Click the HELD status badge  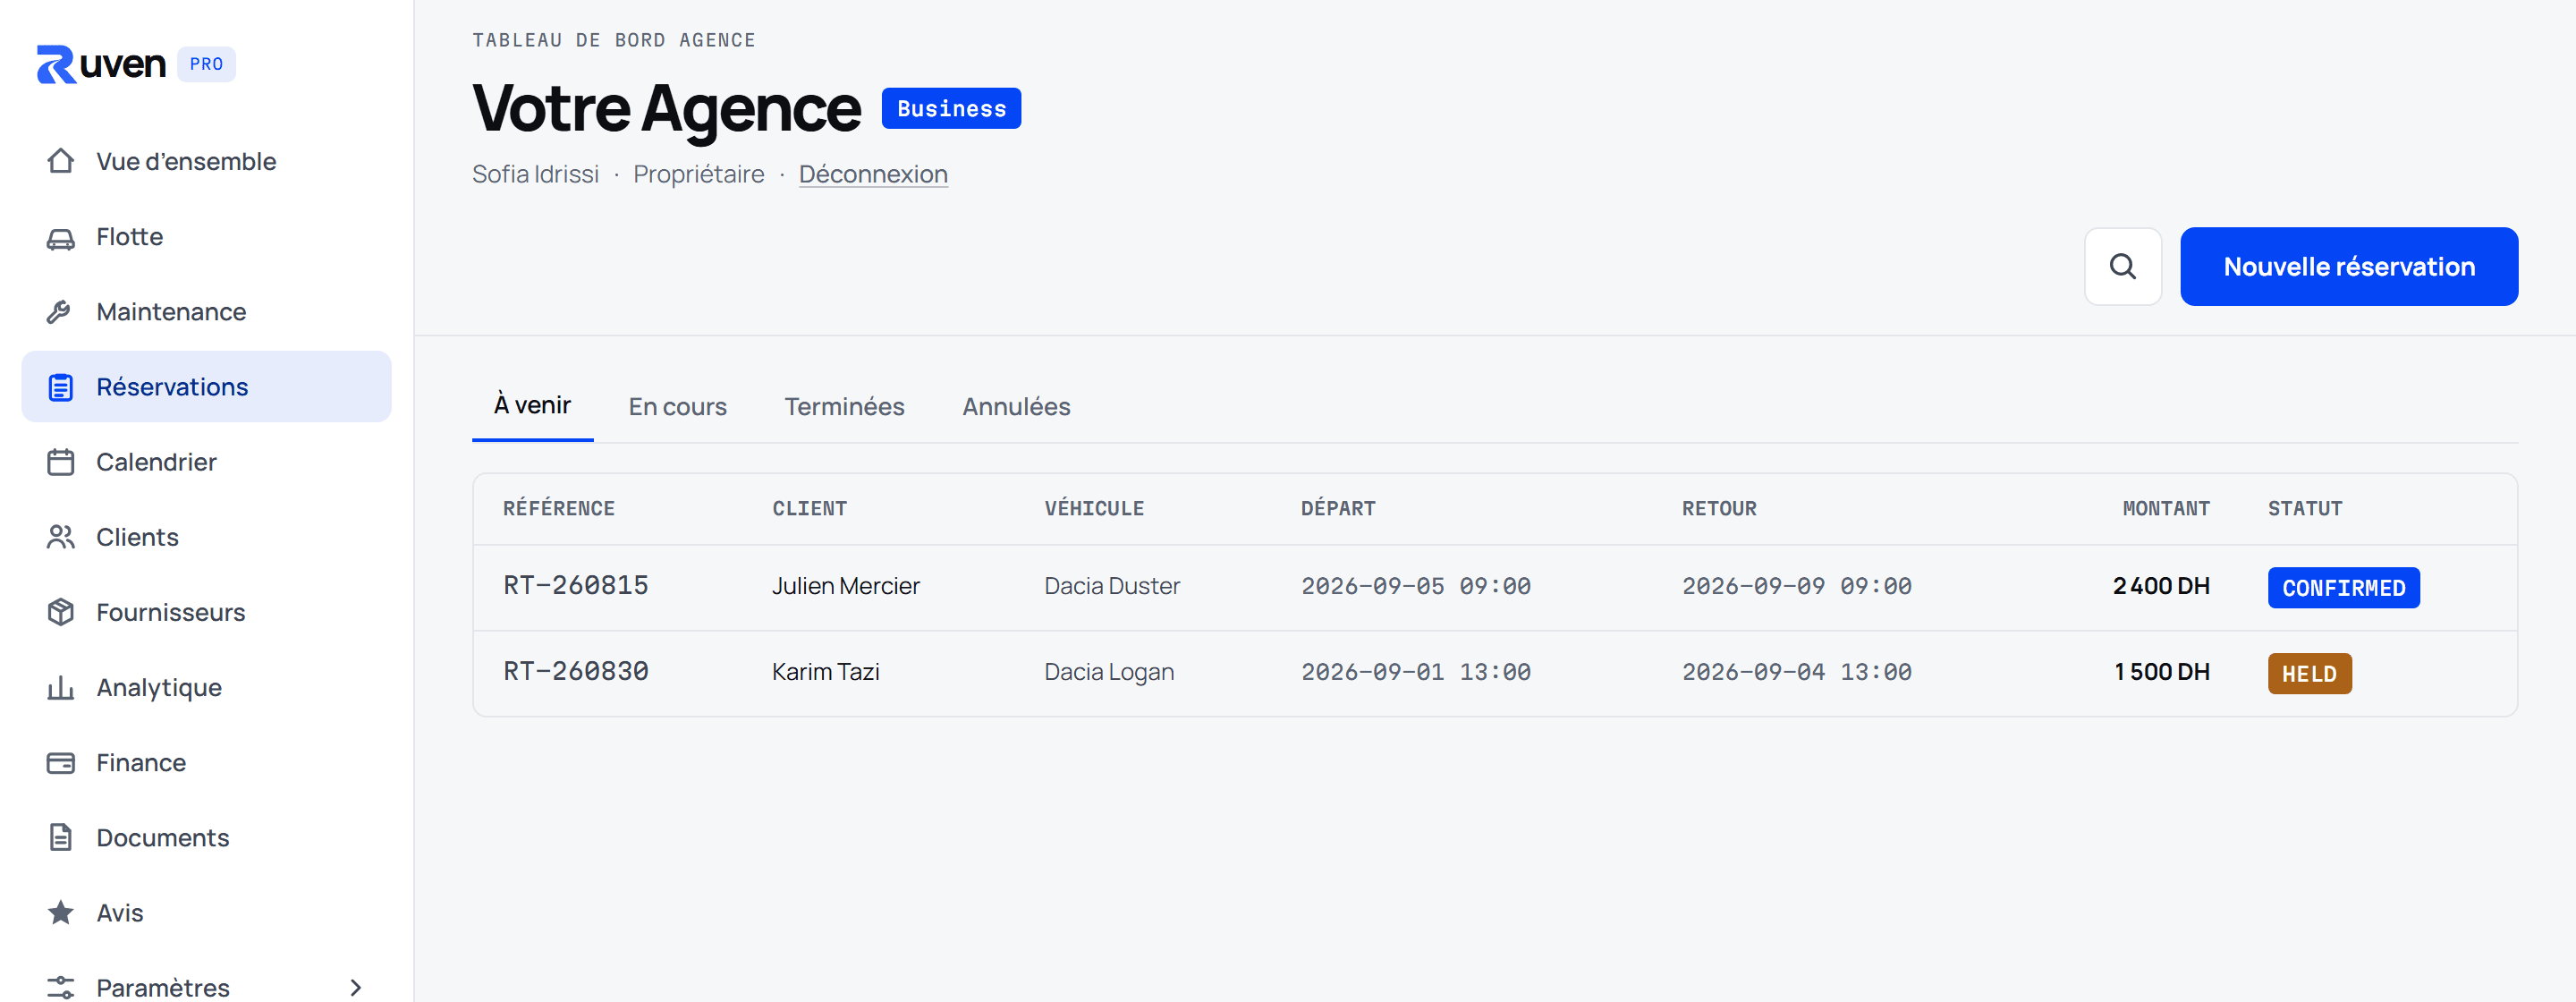click(2309, 674)
